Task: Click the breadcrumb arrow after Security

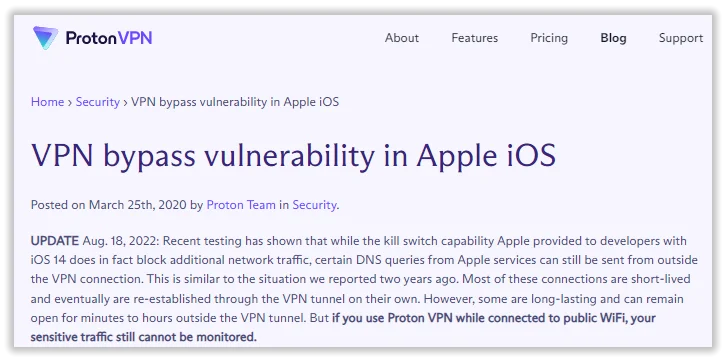Action: (125, 102)
